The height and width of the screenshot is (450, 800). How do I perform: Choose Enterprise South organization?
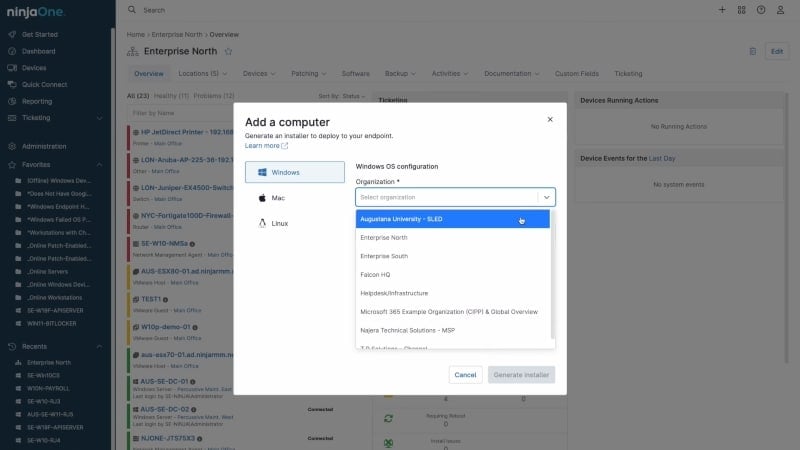pyautogui.click(x=453, y=256)
